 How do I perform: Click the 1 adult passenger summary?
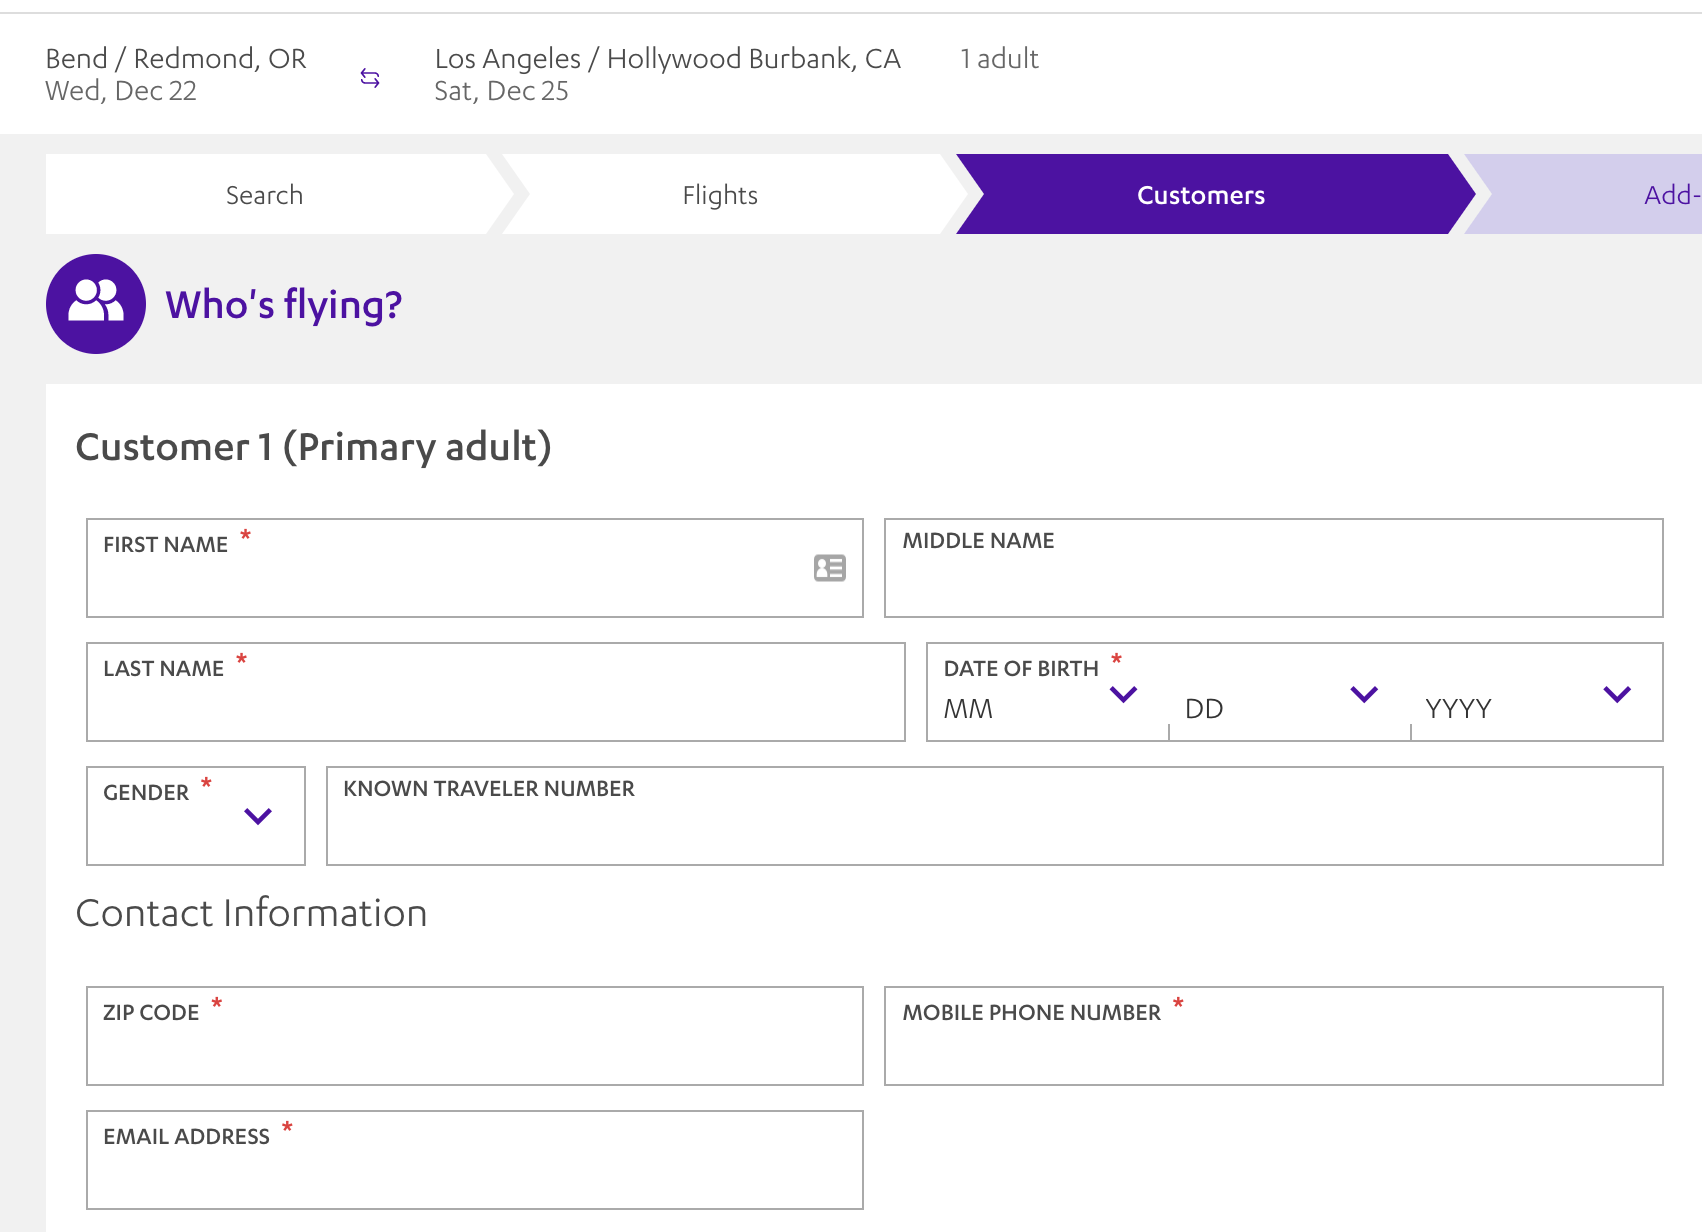click(x=999, y=59)
